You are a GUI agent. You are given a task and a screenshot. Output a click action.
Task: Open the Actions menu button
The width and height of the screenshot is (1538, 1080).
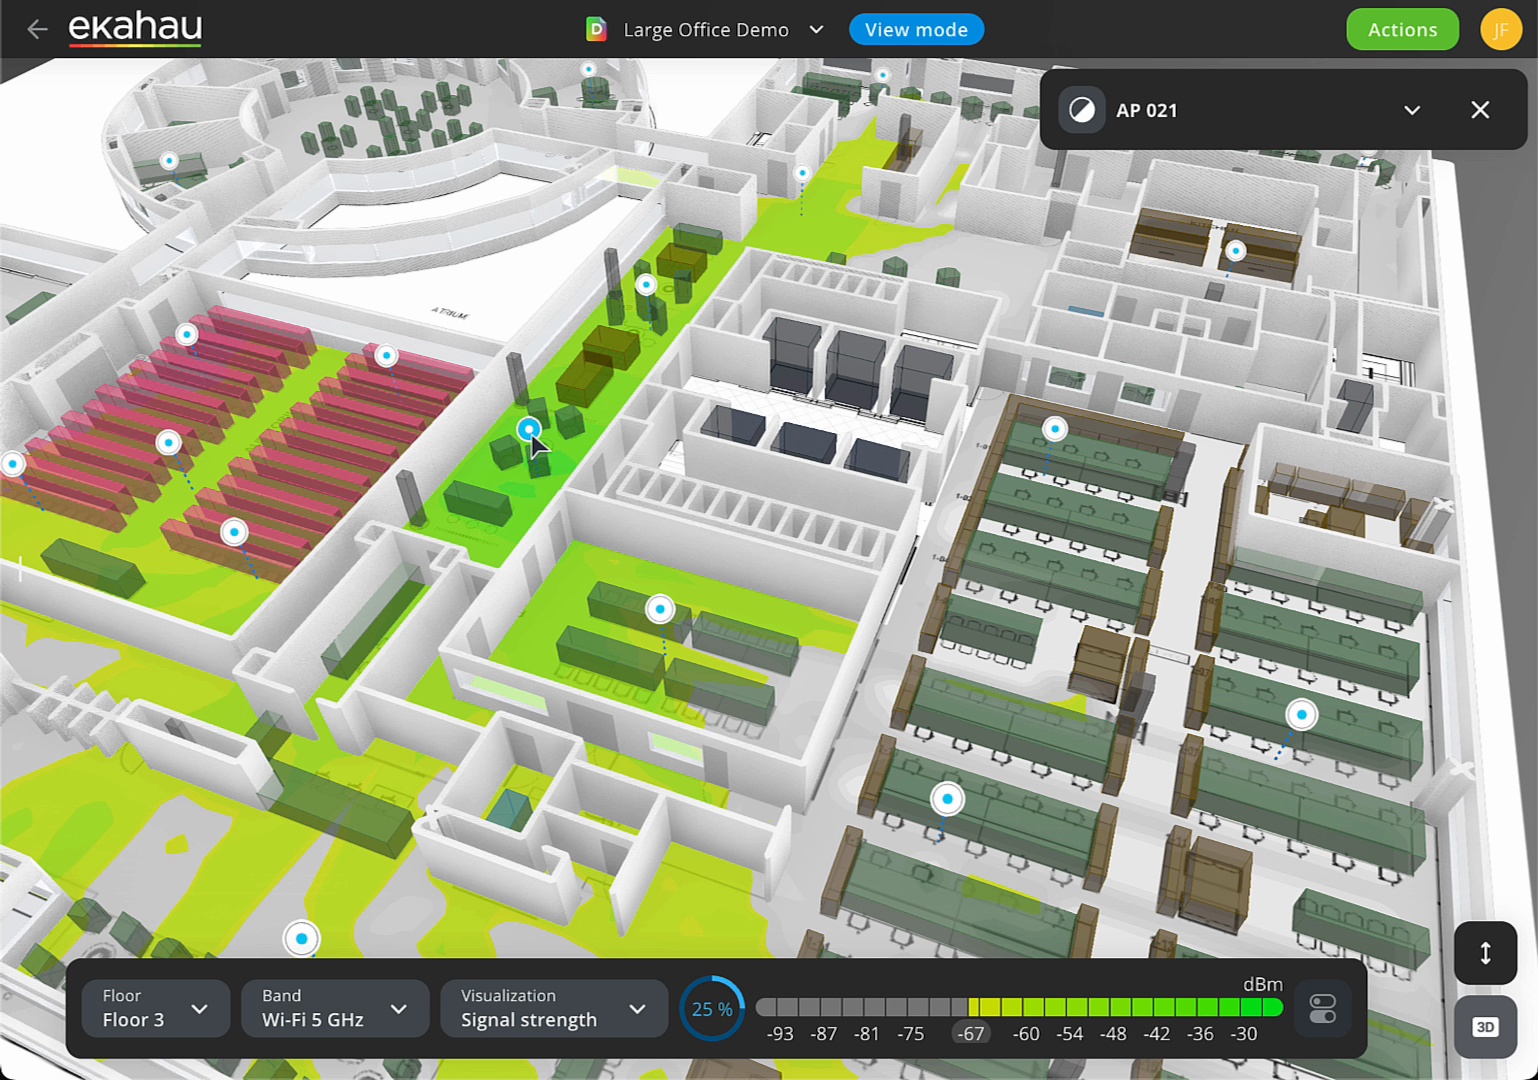1402,30
